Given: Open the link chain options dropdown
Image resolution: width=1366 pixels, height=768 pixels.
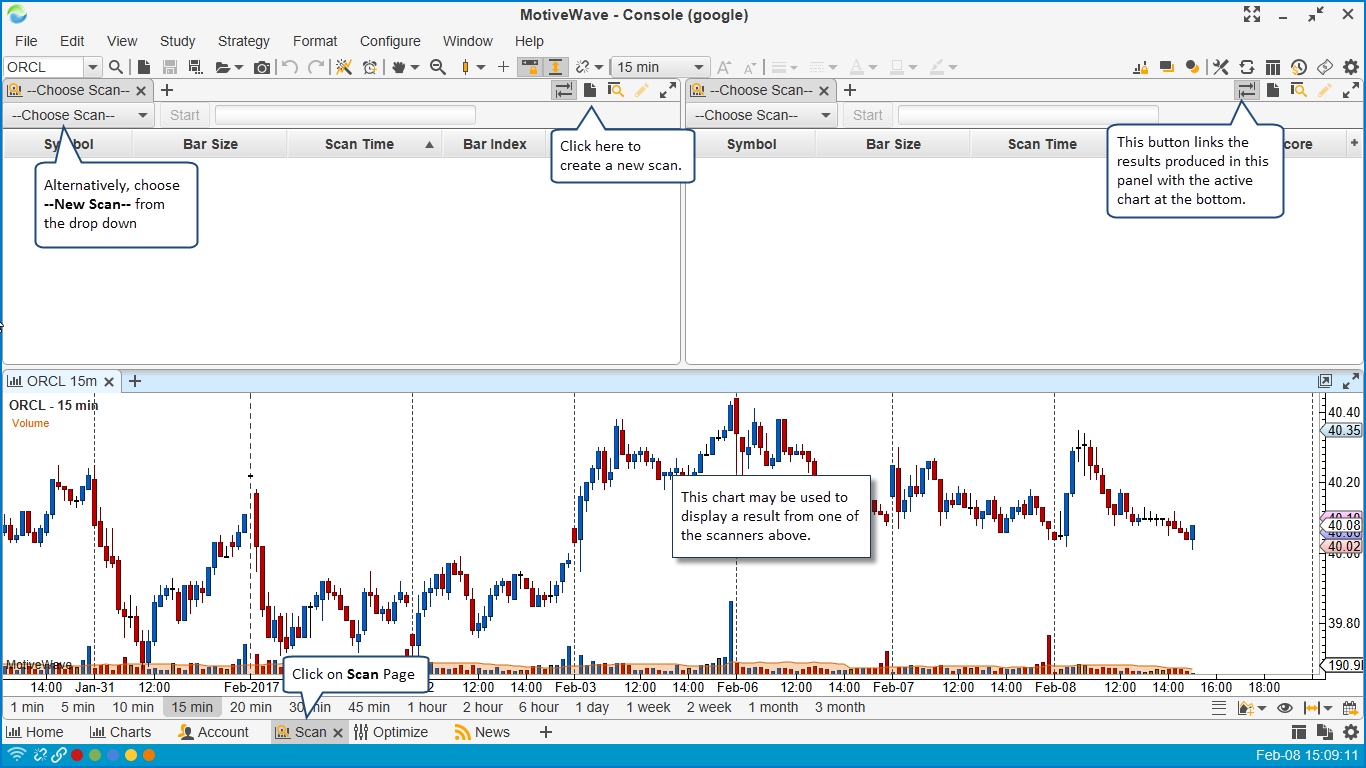Looking at the screenshot, I should (x=598, y=67).
